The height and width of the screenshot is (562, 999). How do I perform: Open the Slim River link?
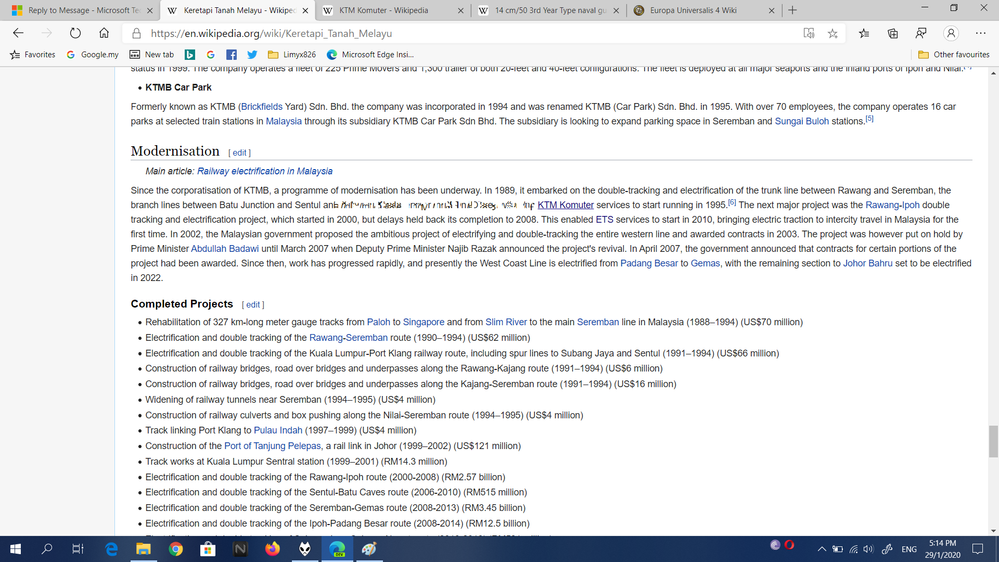[x=506, y=322]
